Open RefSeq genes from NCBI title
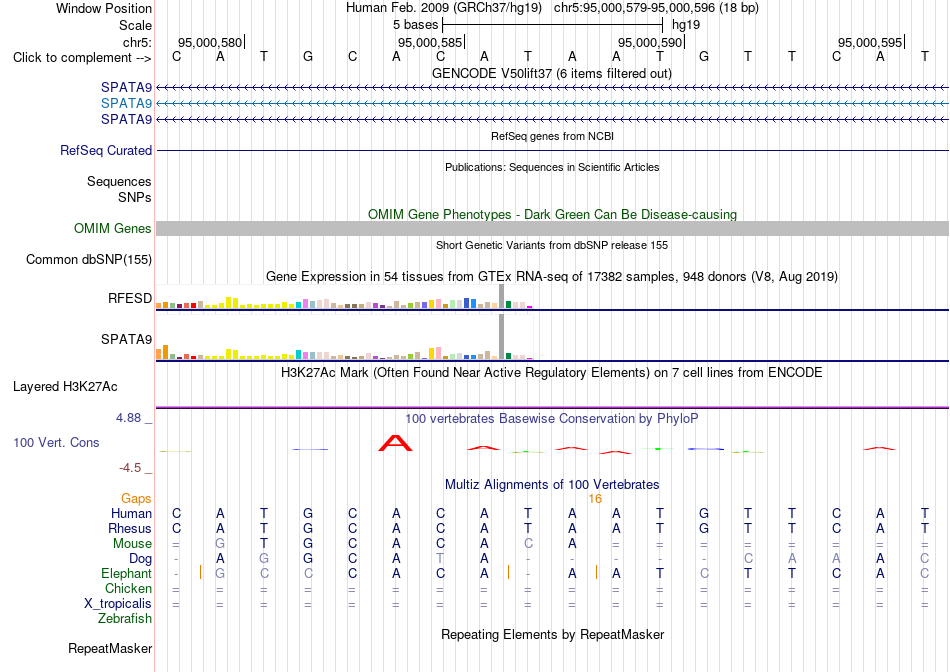 pos(552,136)
